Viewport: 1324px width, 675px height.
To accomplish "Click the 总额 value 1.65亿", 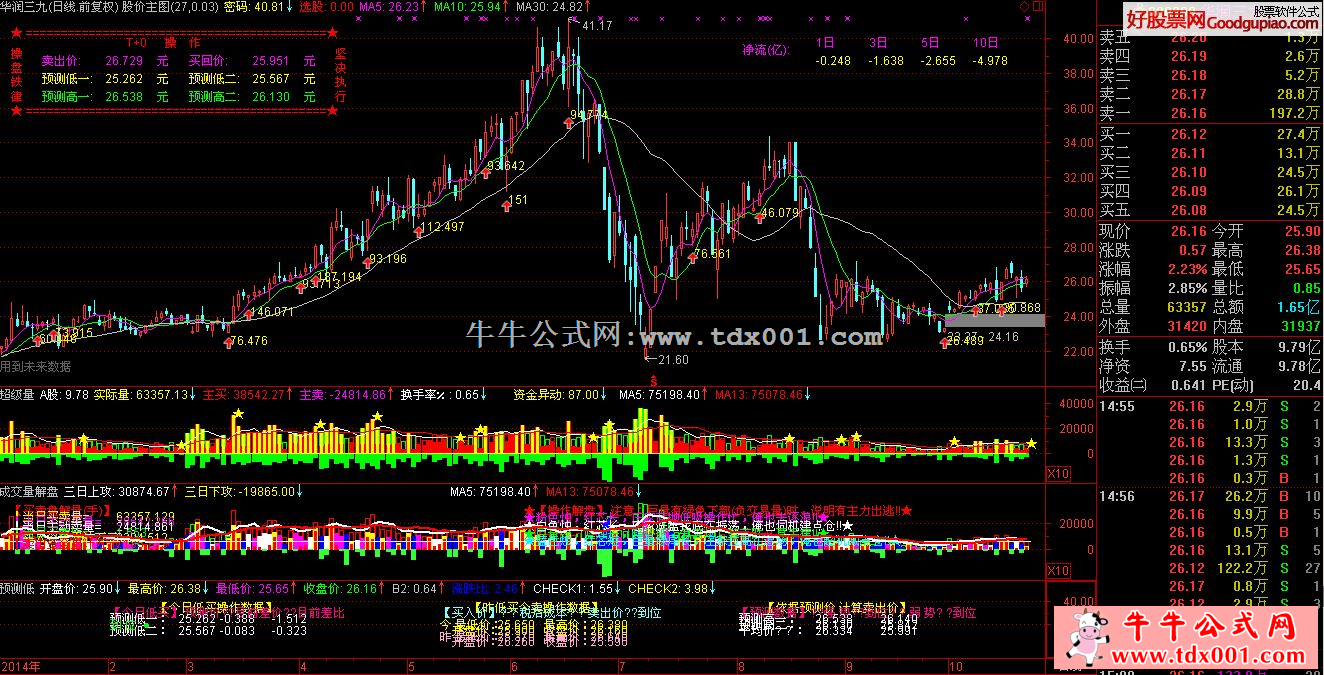I will click(x=1300, y=308).
